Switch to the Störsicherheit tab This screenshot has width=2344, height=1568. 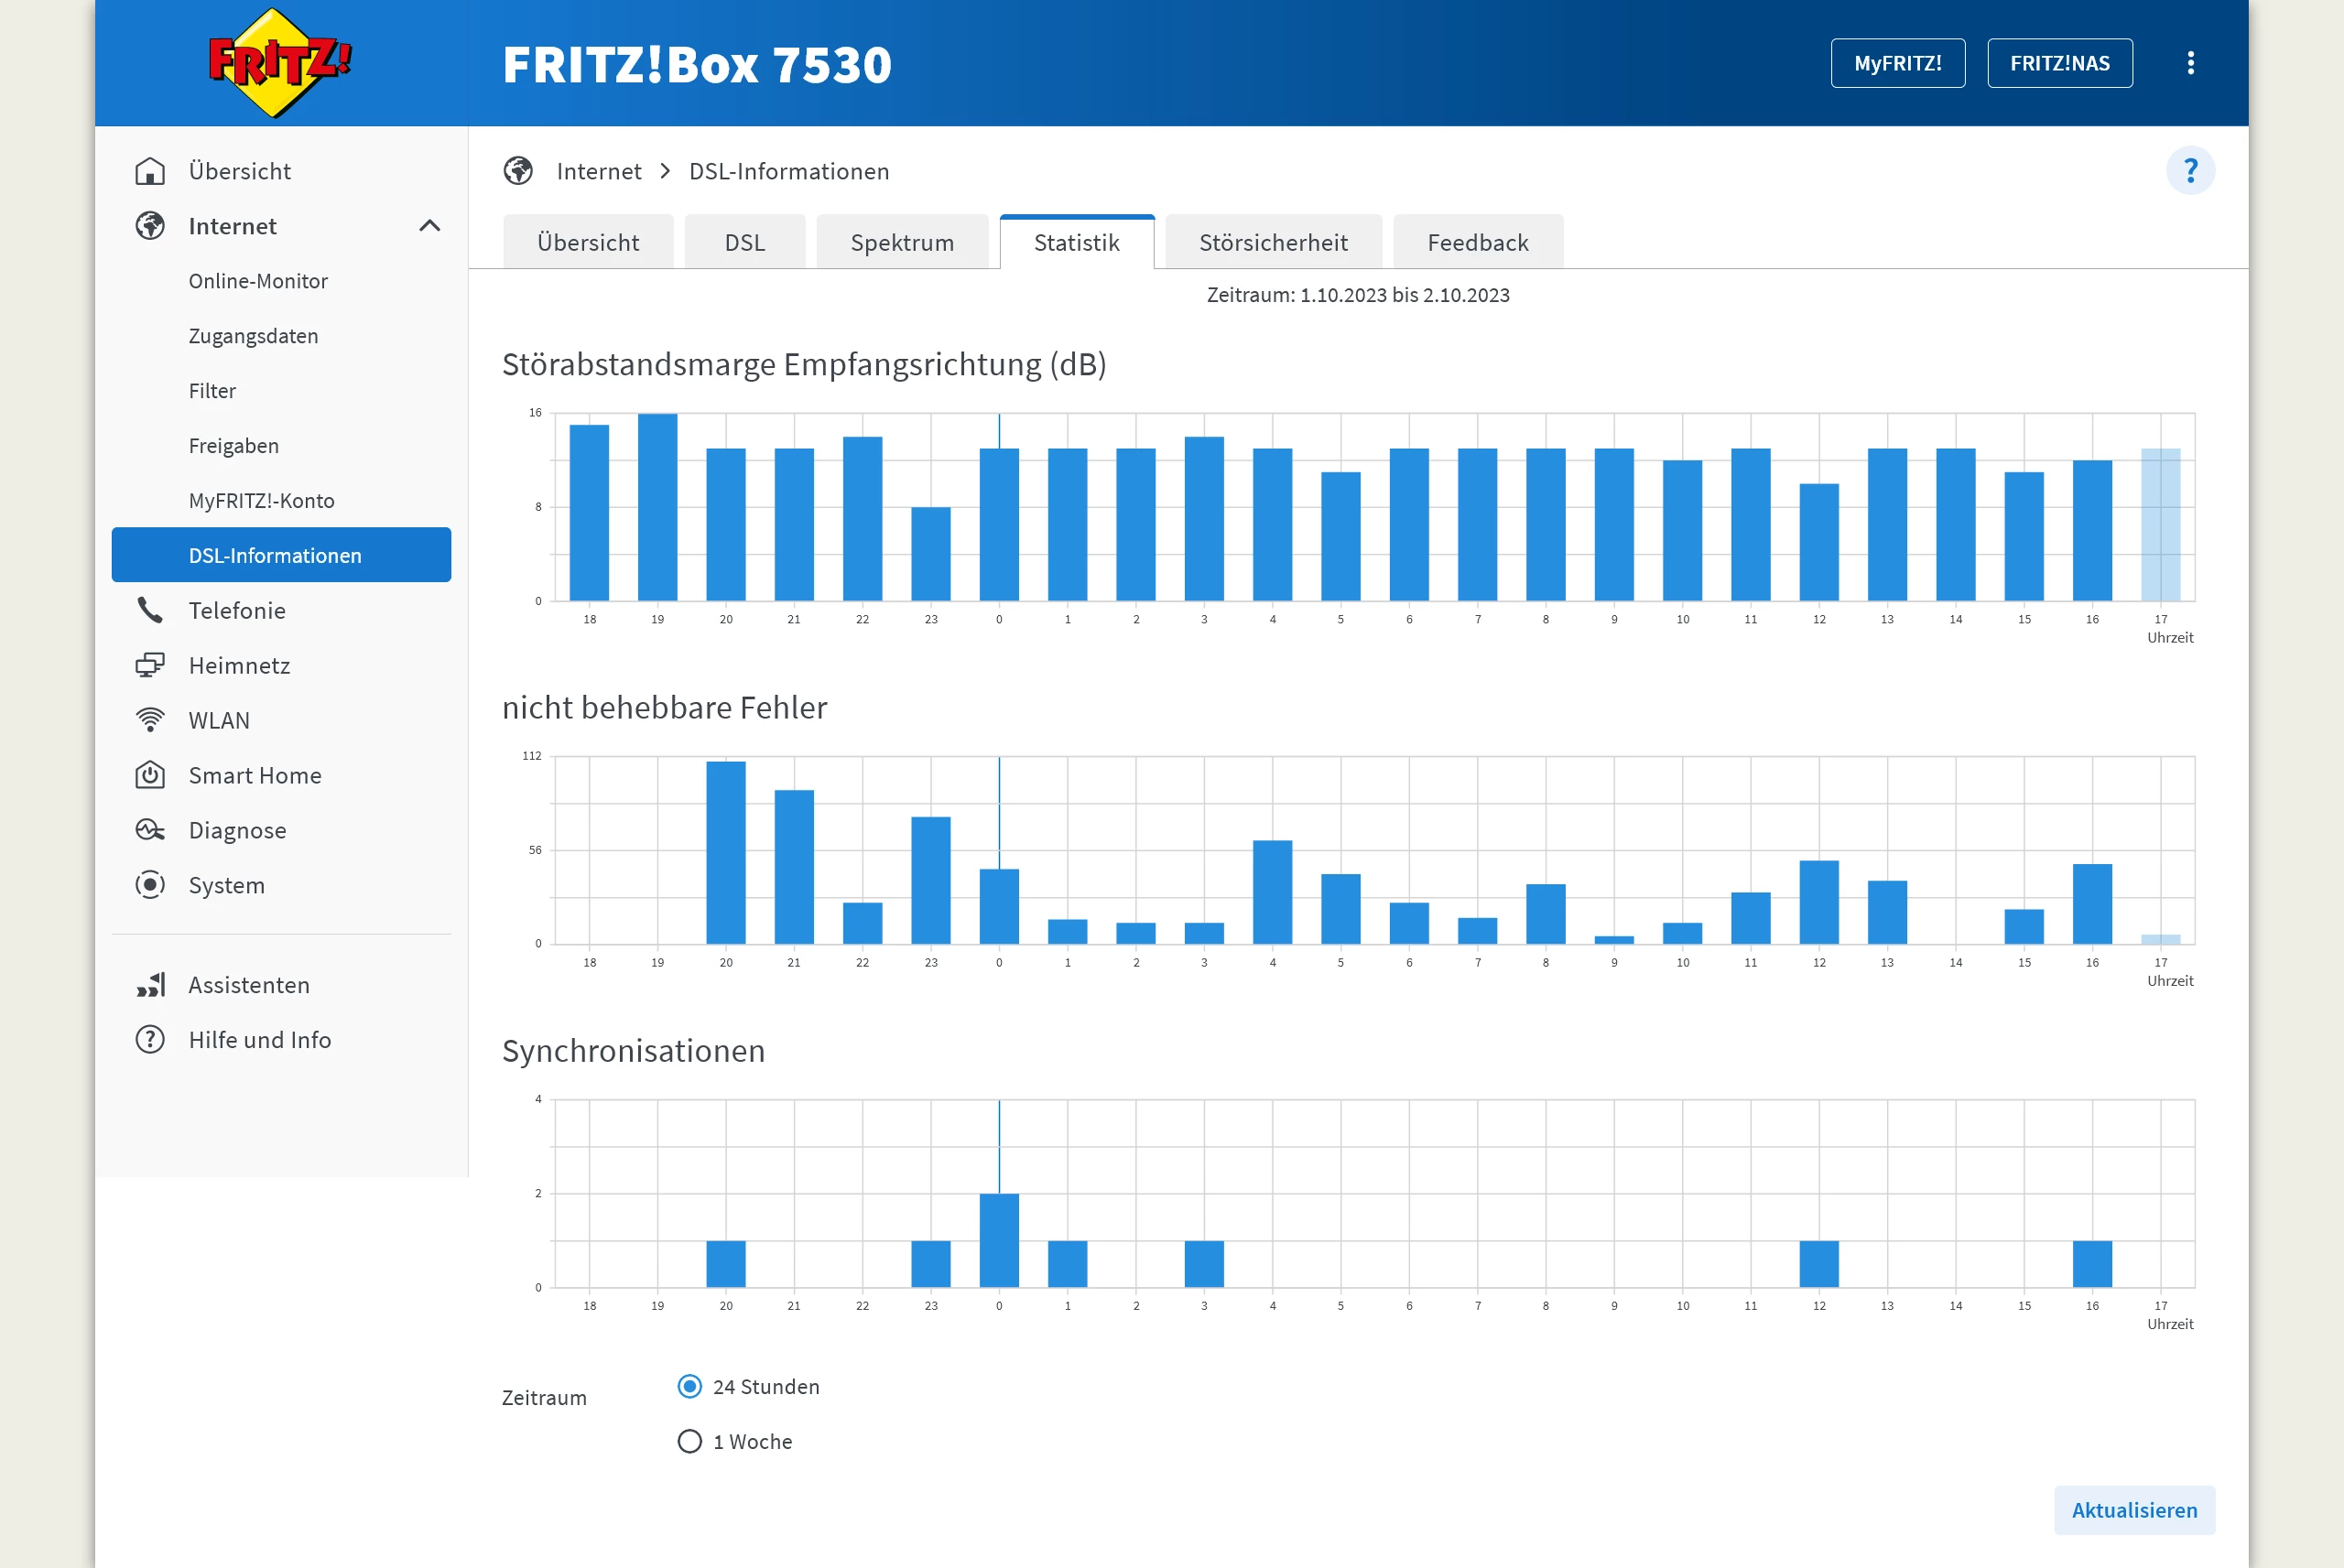tap(1273, 243)
